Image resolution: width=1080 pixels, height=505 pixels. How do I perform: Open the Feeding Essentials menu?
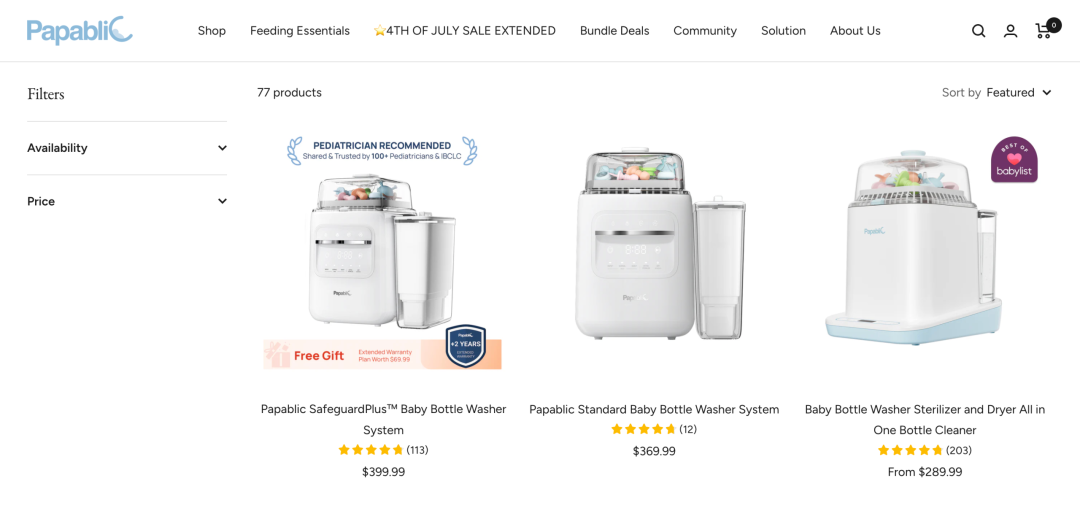300,31
